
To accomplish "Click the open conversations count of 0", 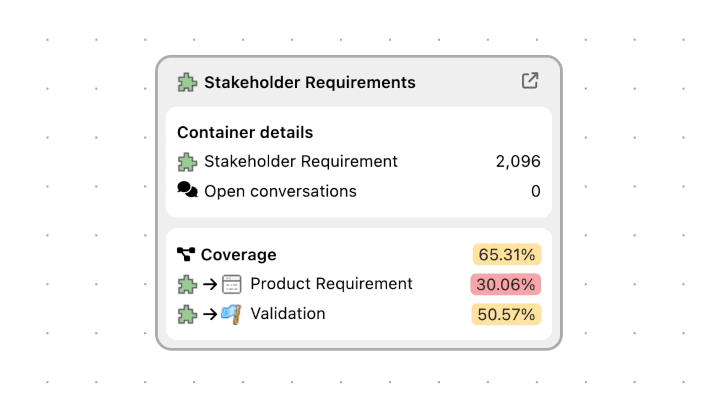I will (535, 191).
